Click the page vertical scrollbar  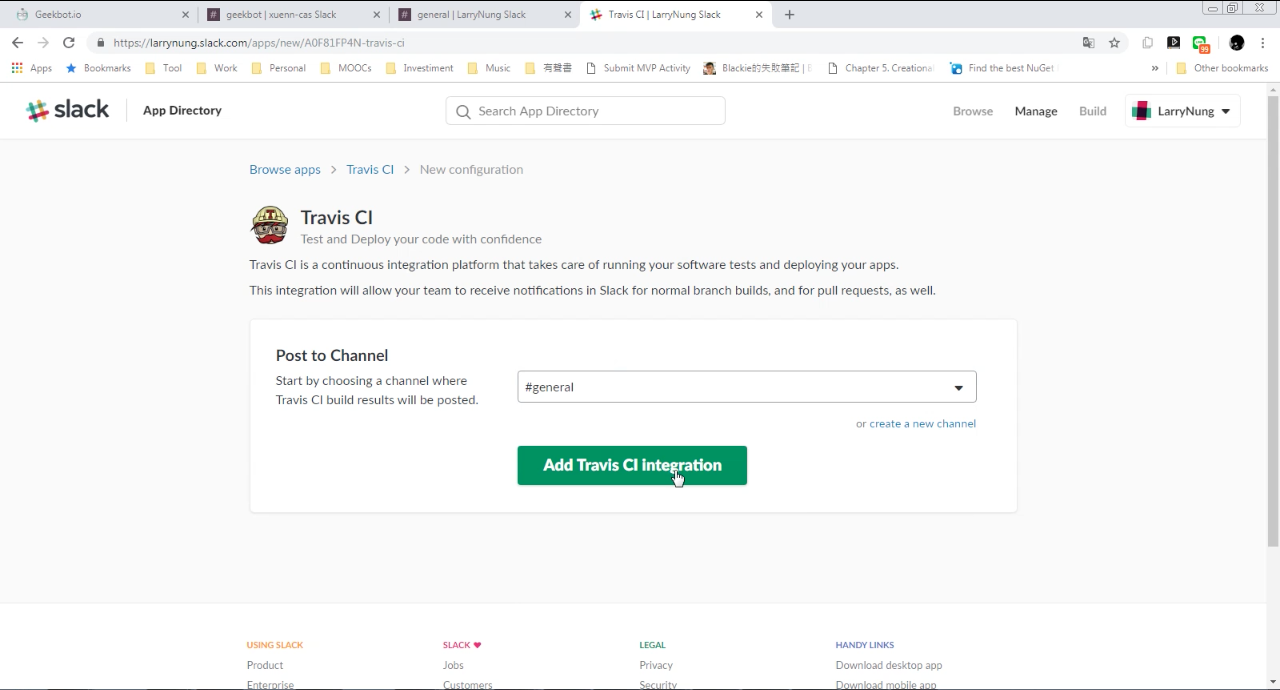(1273, 320)
